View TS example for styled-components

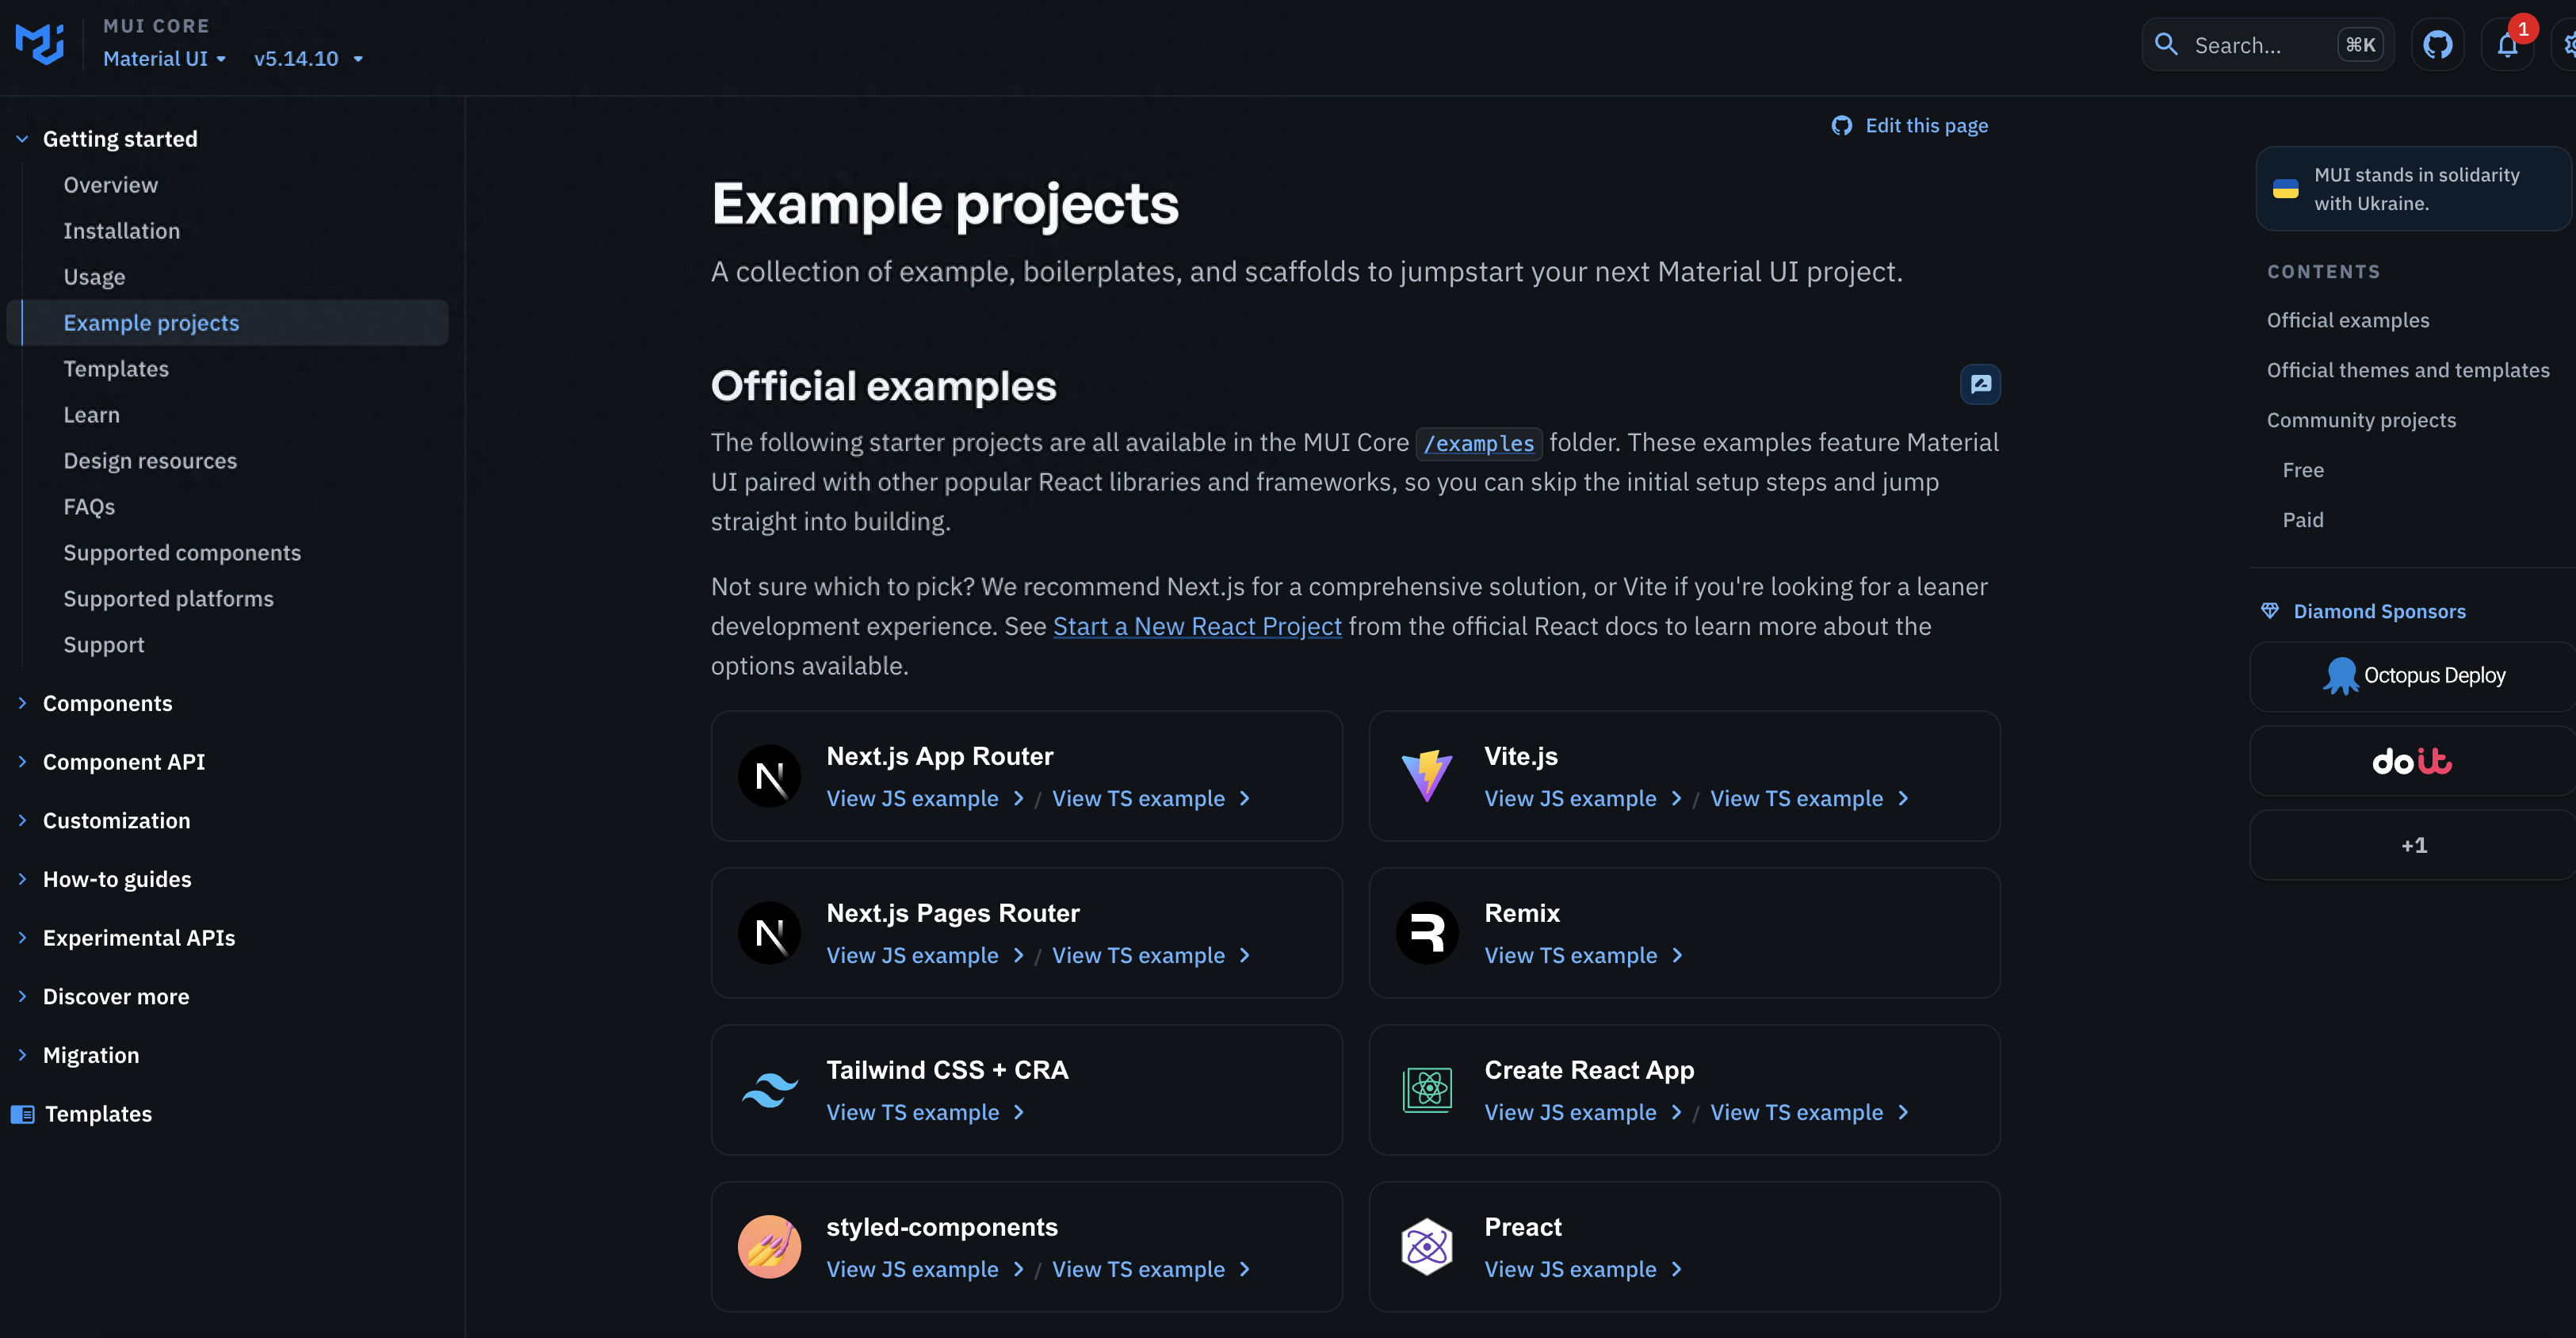point(1151,1269)
